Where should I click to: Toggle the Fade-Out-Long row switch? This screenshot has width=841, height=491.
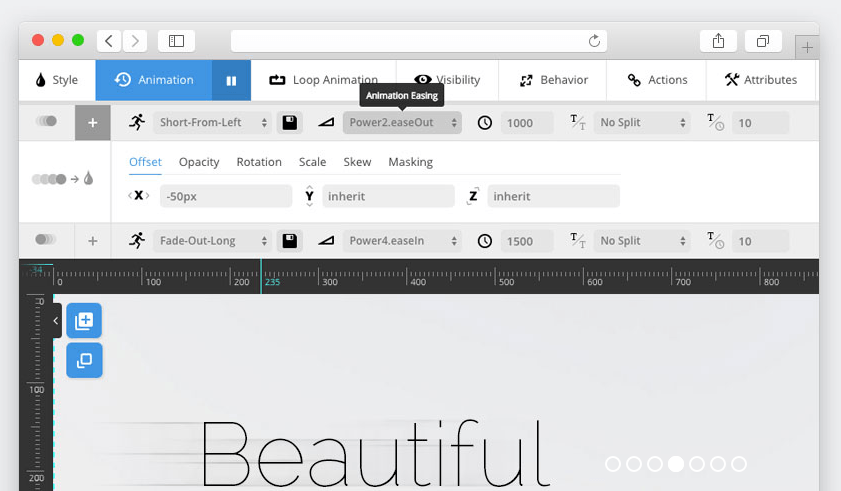(x=46, y=240)
